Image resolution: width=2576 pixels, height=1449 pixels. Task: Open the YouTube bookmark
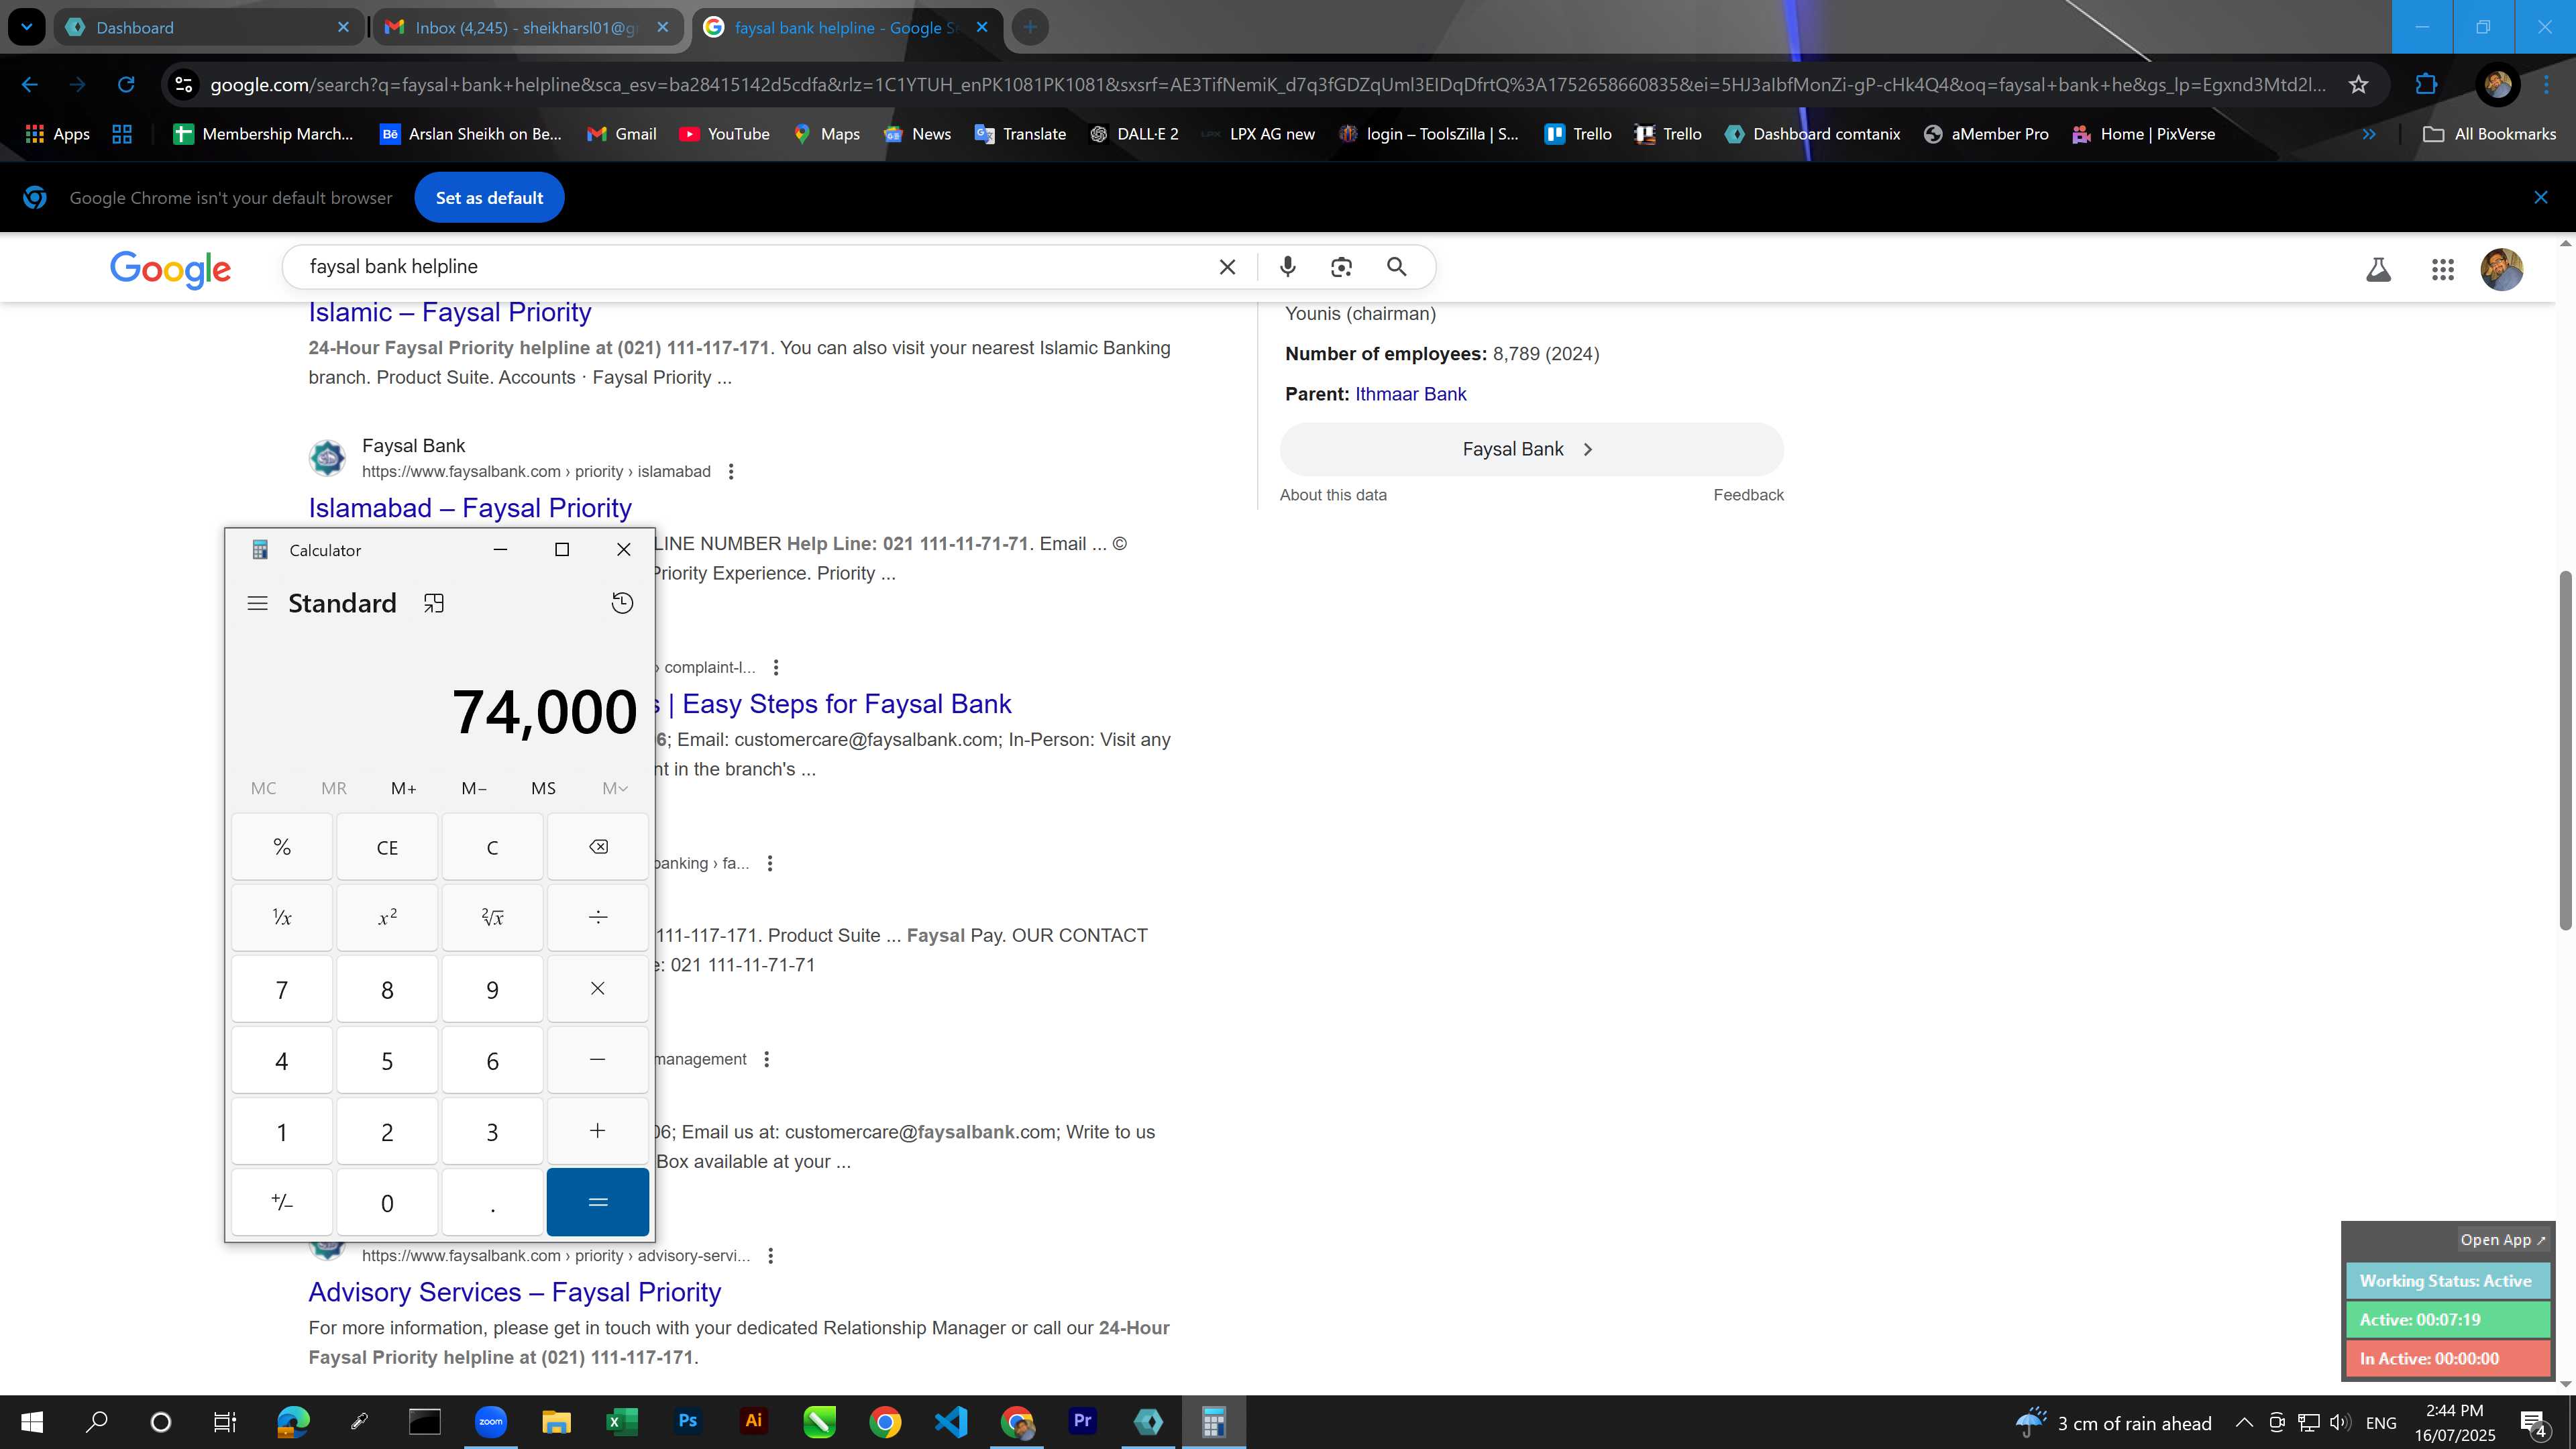click(724, 134)
